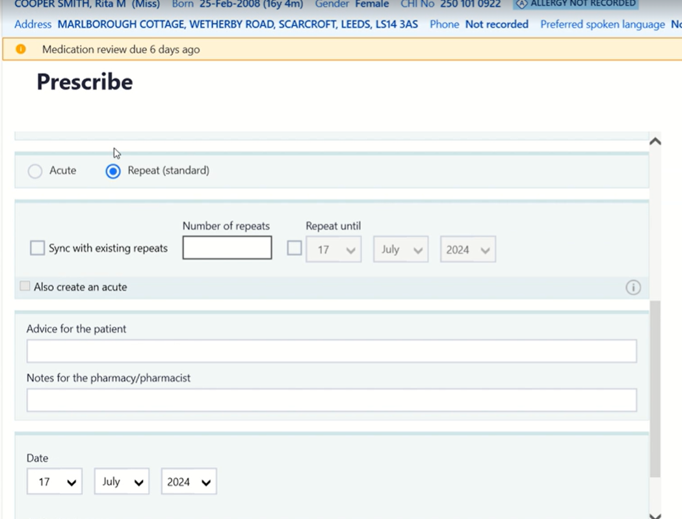682x522 pixels.
Task: Click Notes for the pharmacy/pharmacist field
Action: pos(332,400)
